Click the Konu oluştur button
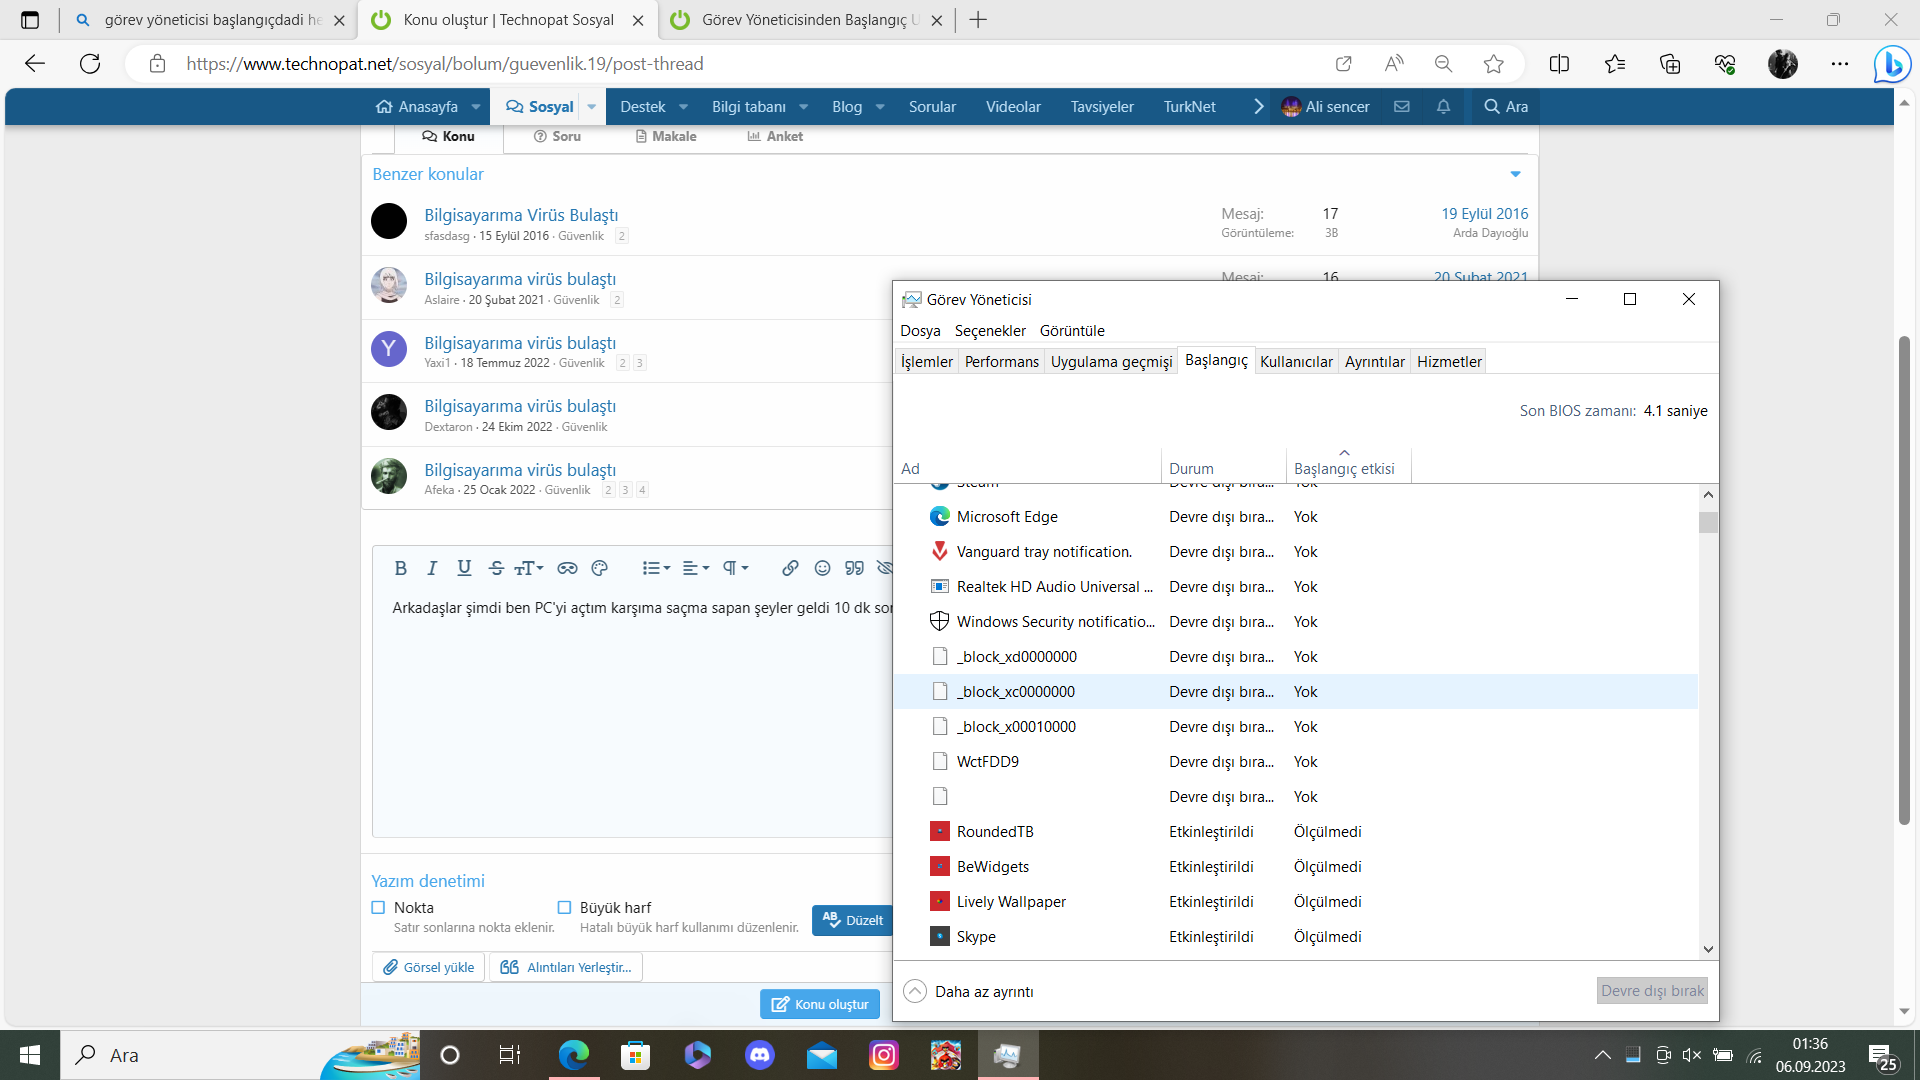The image size is (1920, 1080). coord(820,1004)
